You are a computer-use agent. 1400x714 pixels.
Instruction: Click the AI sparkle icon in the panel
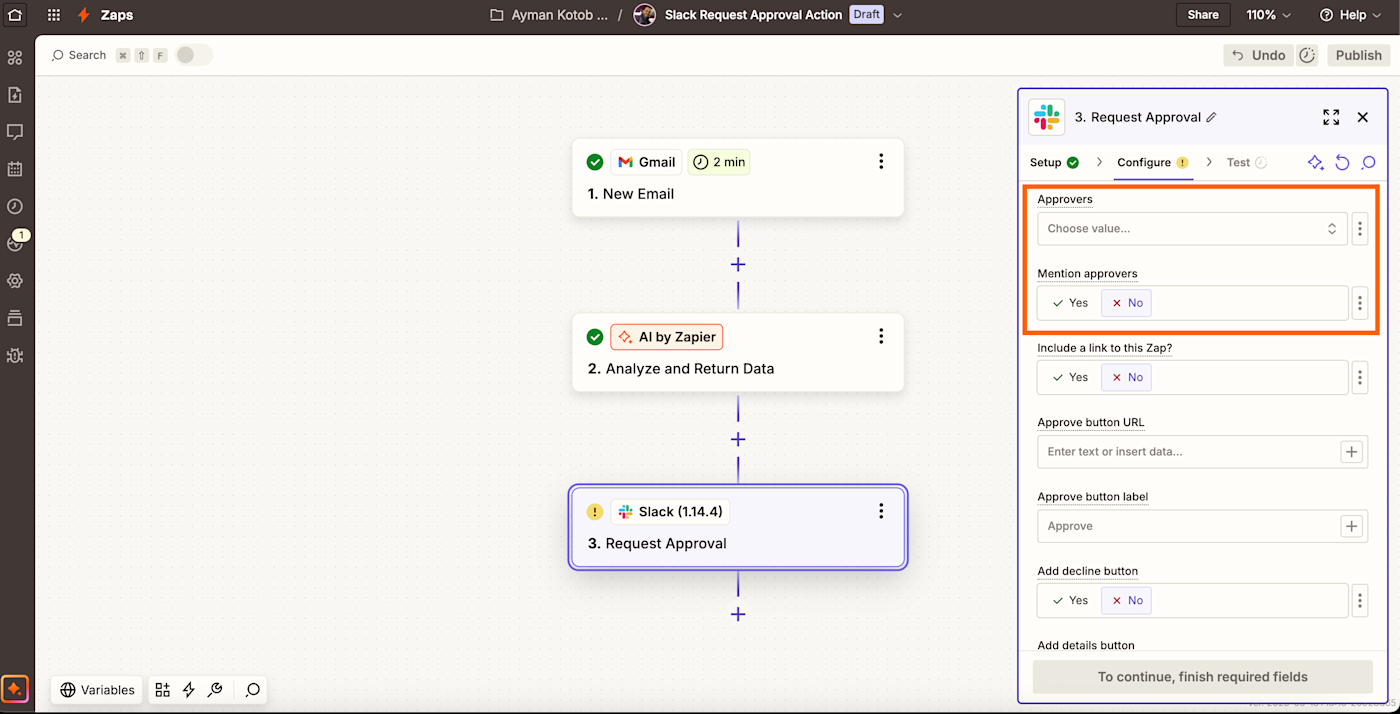point(1316,162)
